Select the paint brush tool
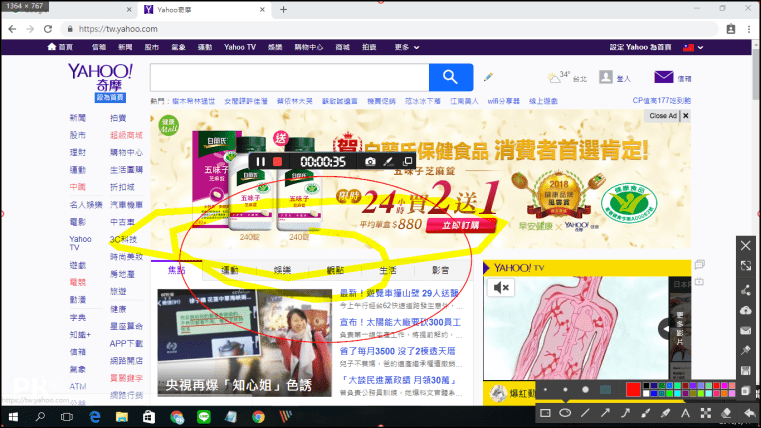The image size is (761, 428). point(645,413)
